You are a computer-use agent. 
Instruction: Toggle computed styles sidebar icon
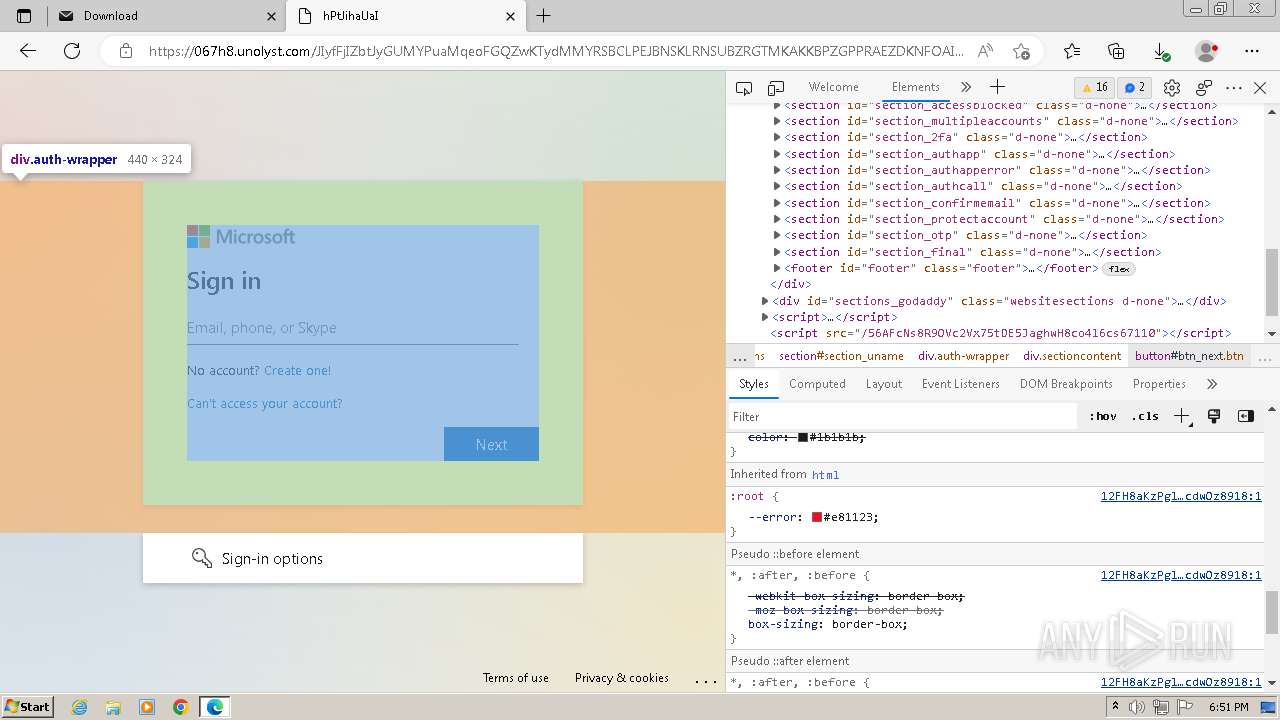point(1246,416)
